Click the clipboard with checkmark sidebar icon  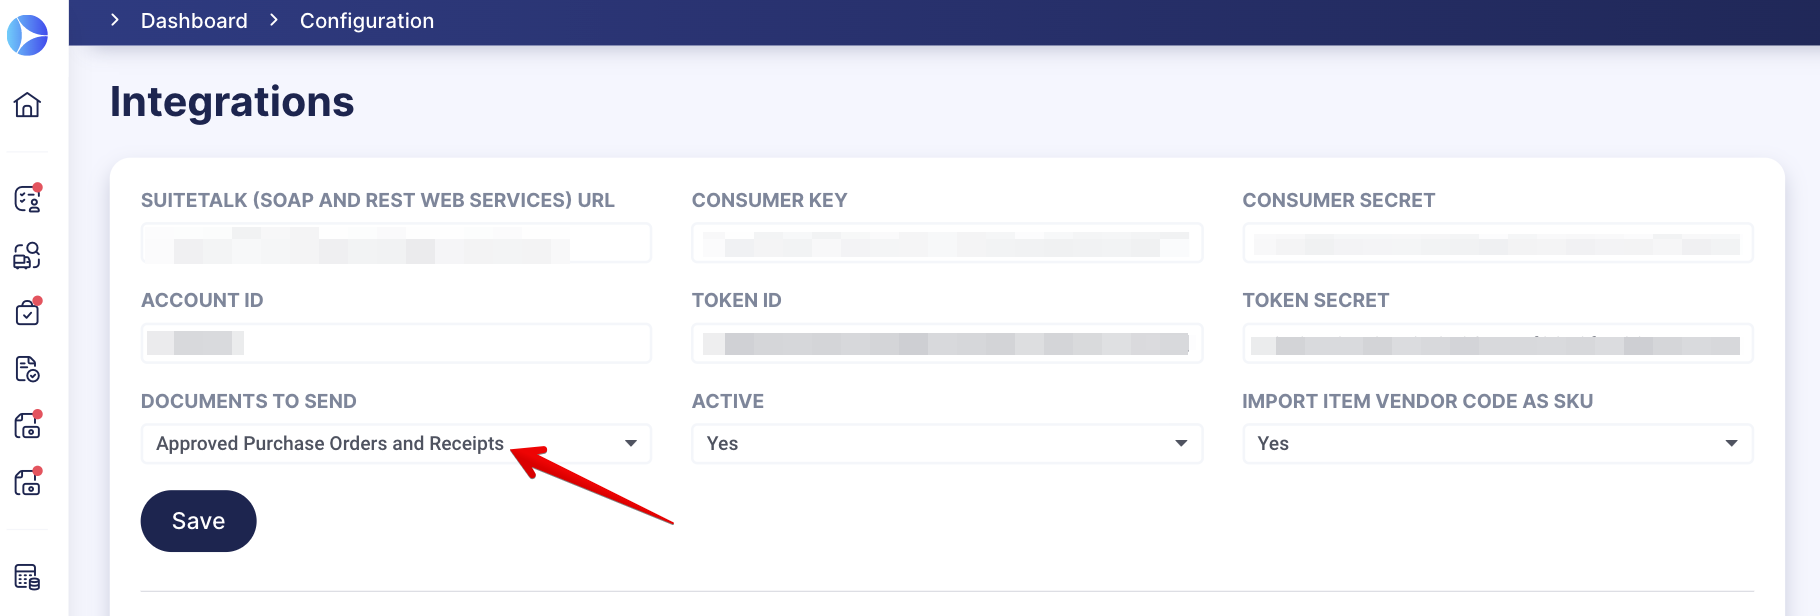pos(28,313)
